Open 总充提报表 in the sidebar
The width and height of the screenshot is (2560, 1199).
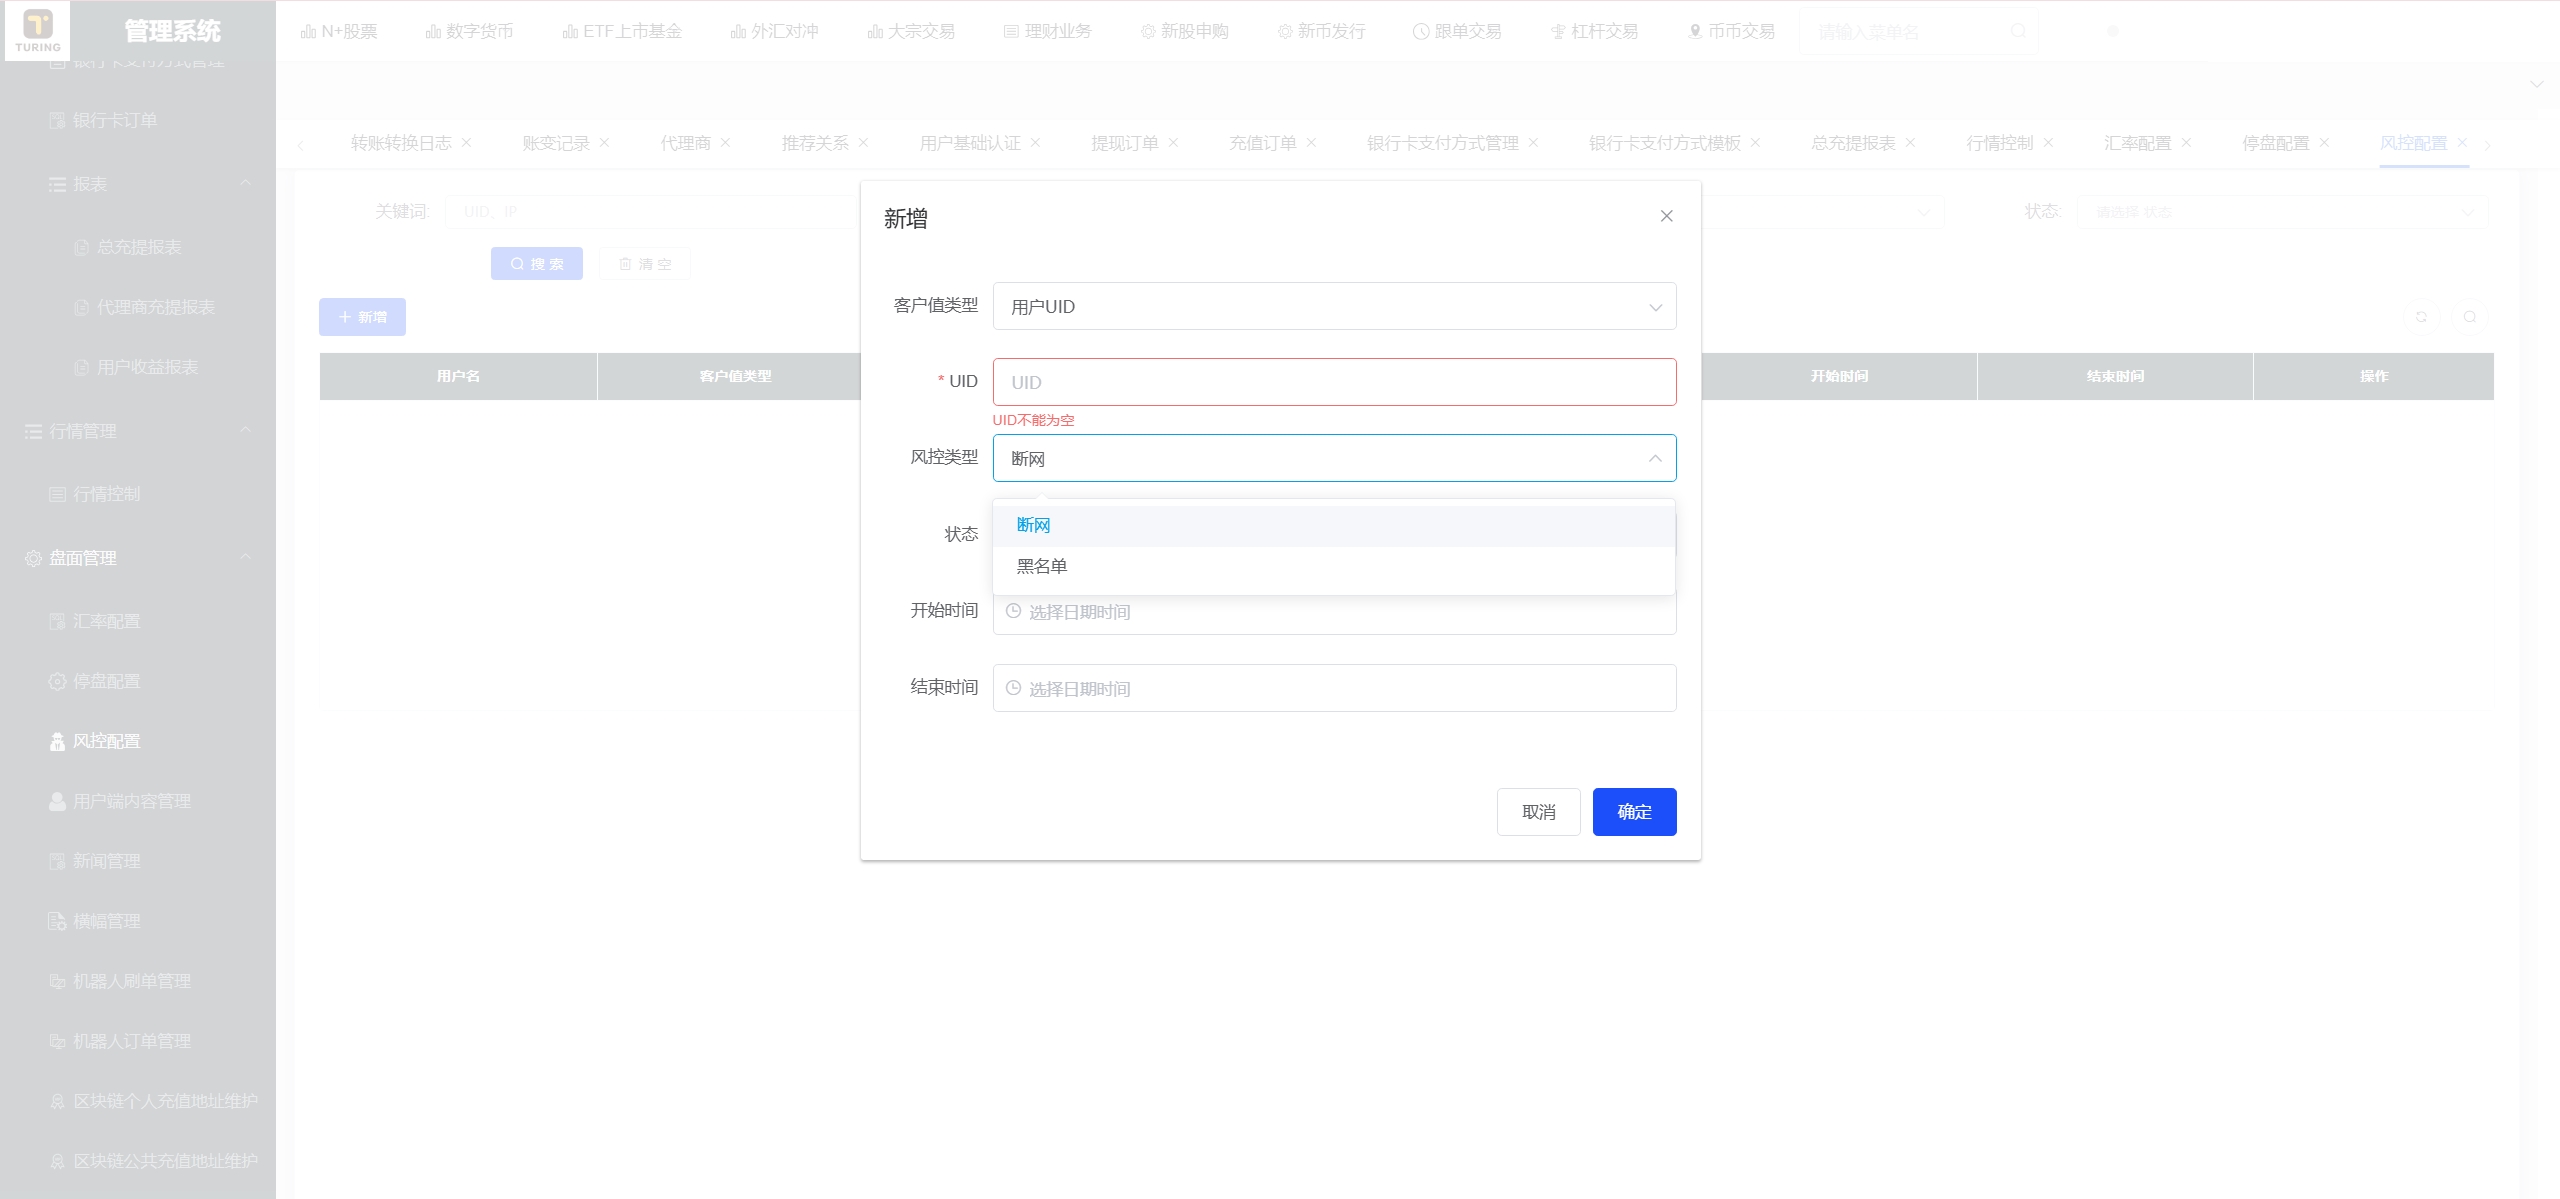[x=138, y=247]
